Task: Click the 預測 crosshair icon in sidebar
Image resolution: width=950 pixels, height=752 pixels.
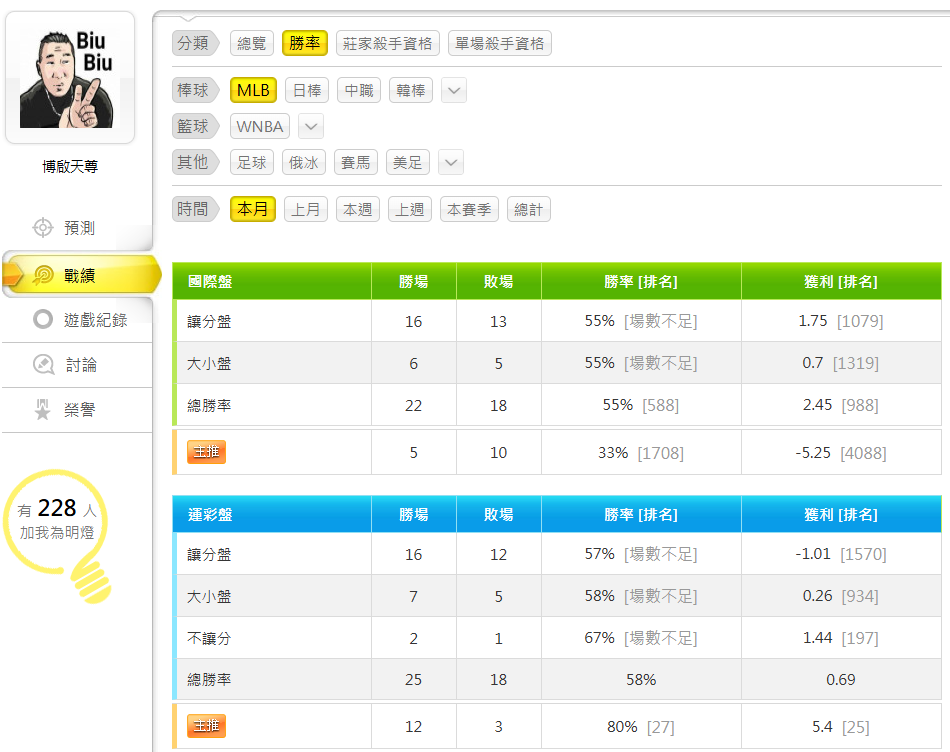Action: 42,228
